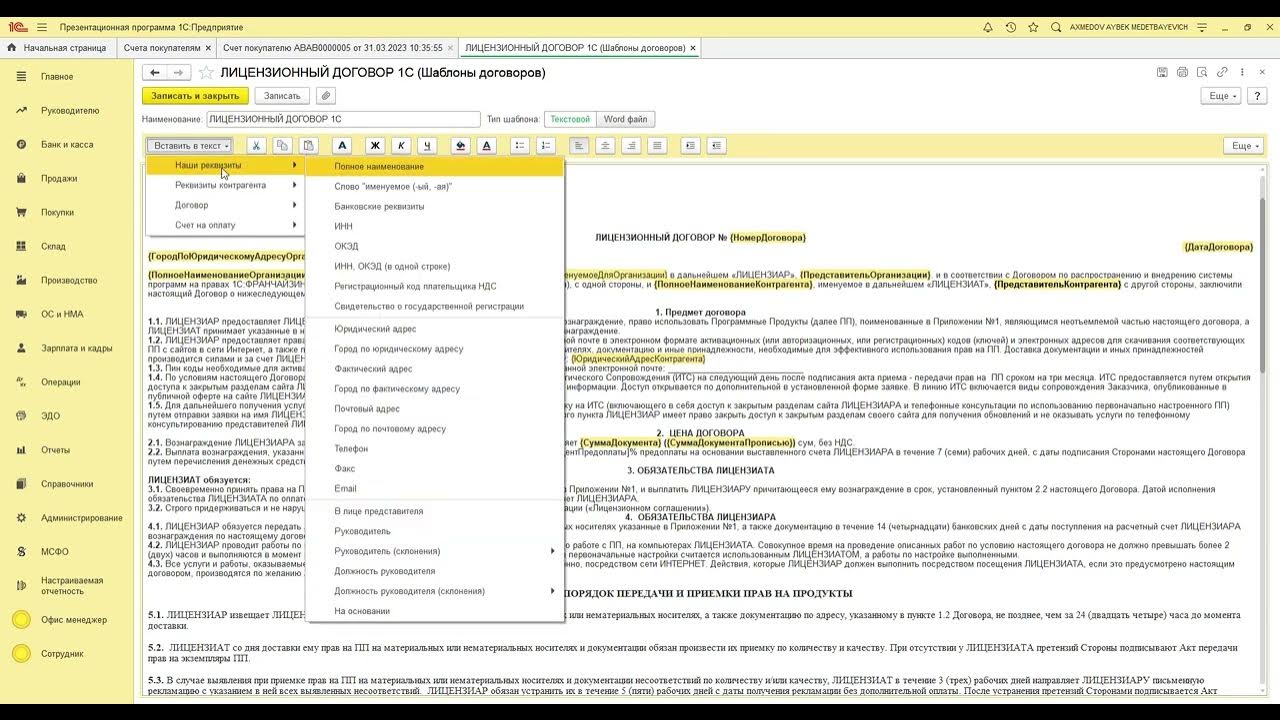Click the 'Наименование' input field
This screenshot has width=1280, height=720.
(x=343, y=119)
